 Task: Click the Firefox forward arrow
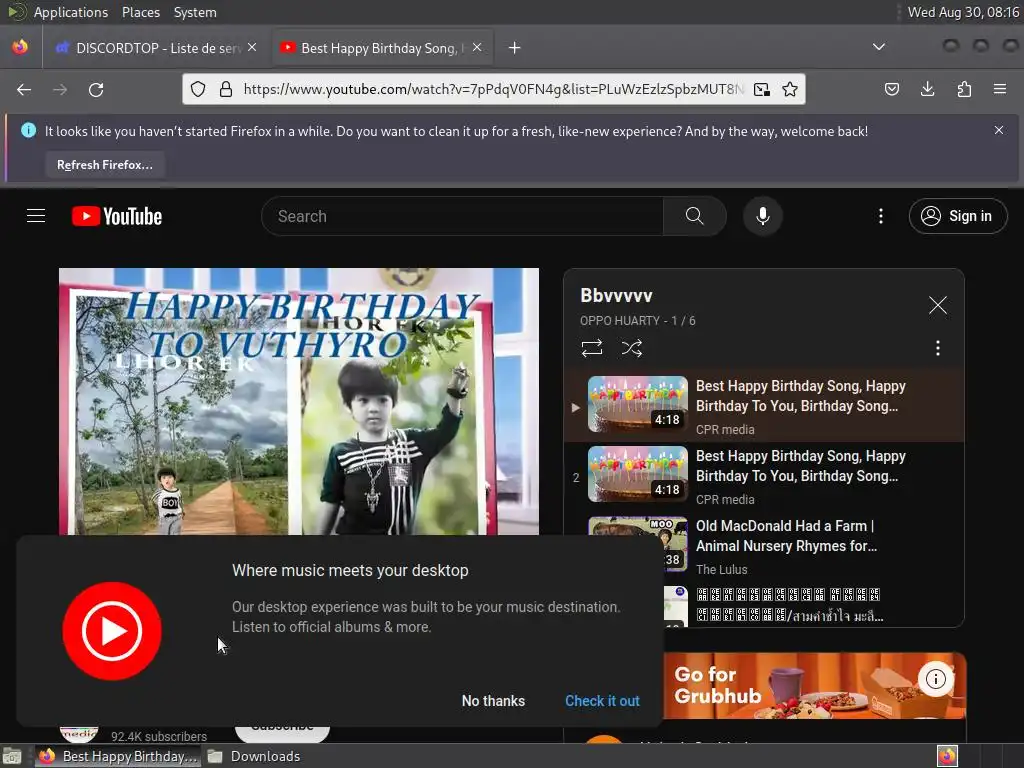click(60, 89)
